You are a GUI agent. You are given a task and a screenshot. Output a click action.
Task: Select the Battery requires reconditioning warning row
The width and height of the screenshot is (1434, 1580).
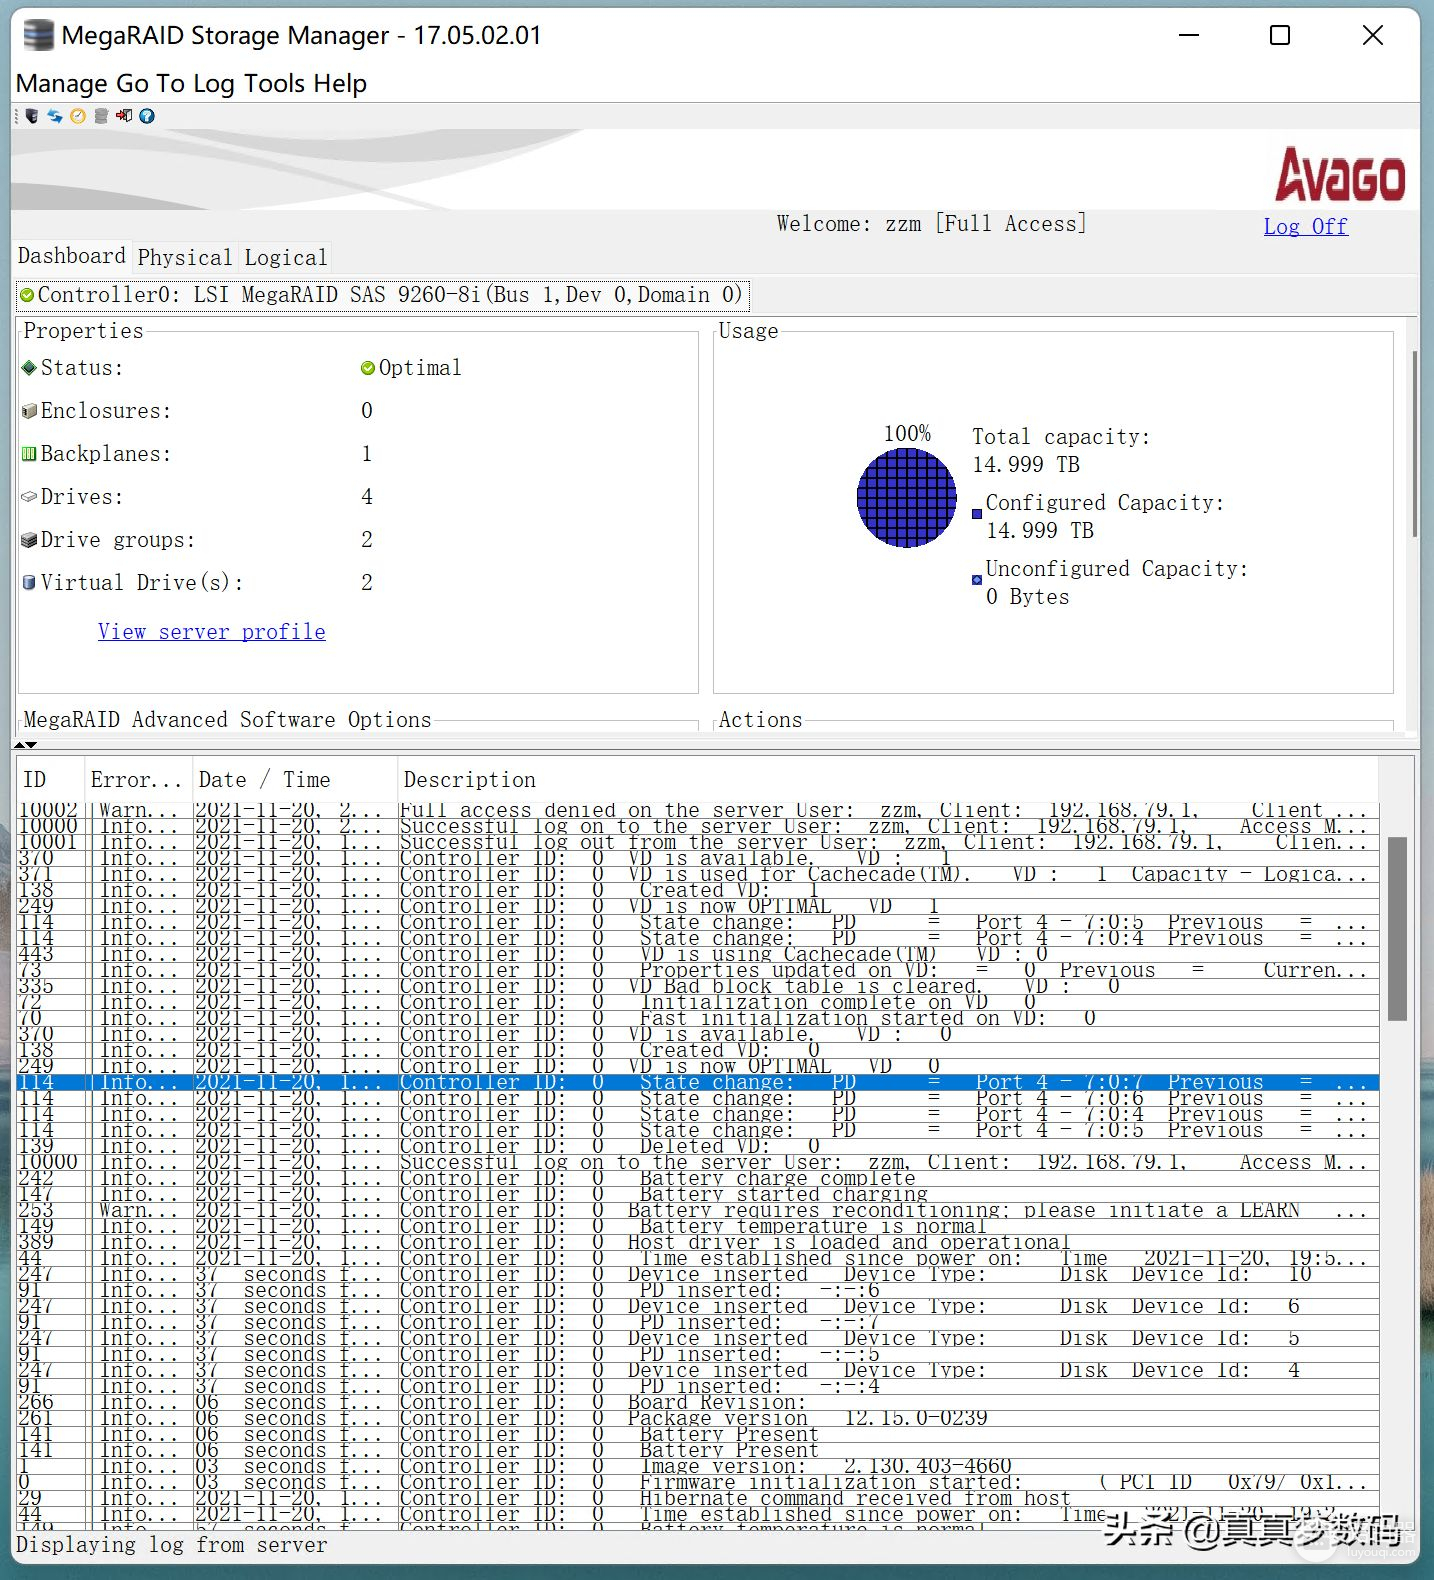point(700,1210)
